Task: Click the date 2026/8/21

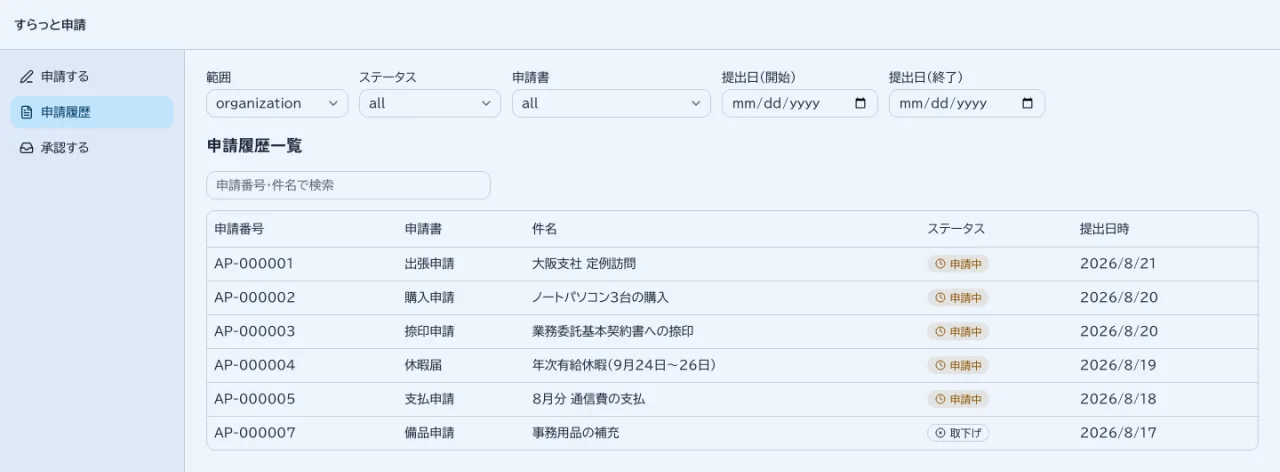Action: click(x=1118, y=264)
